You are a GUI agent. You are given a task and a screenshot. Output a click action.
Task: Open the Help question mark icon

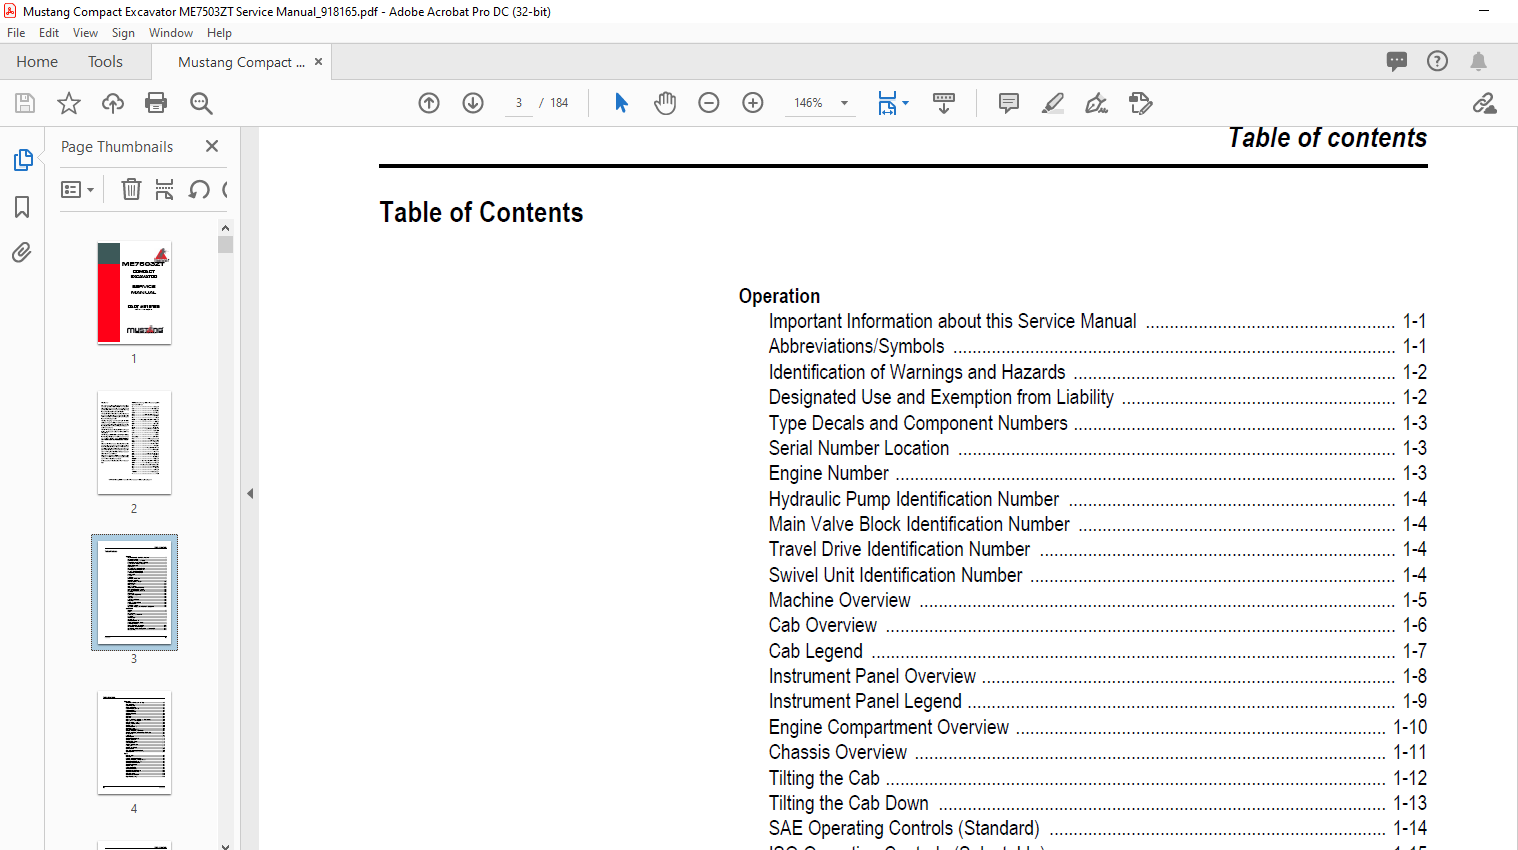tap(1437, 61)
